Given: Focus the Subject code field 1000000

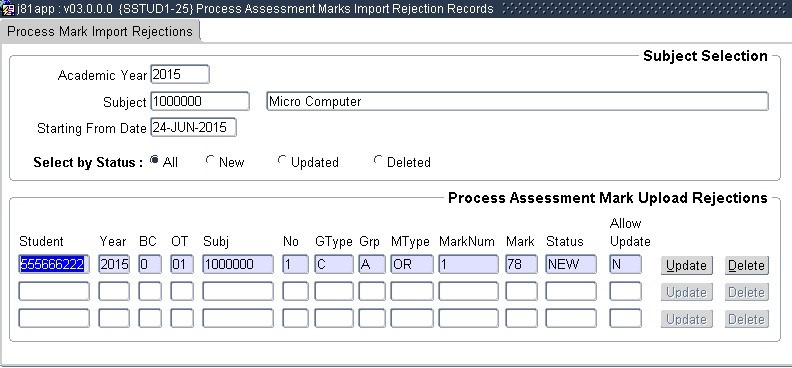Looking at the screenshot, I should pos(200,101).
